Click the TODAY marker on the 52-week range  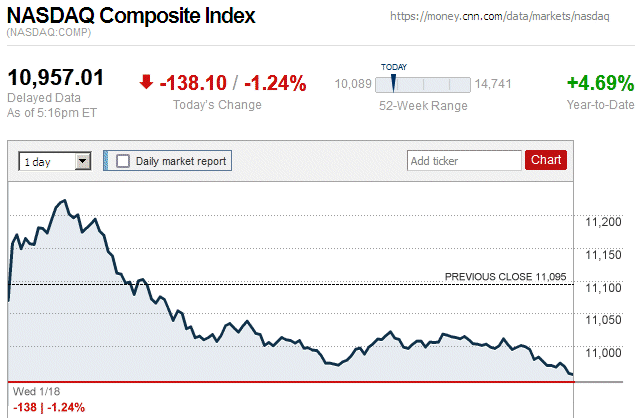(394, 81)
